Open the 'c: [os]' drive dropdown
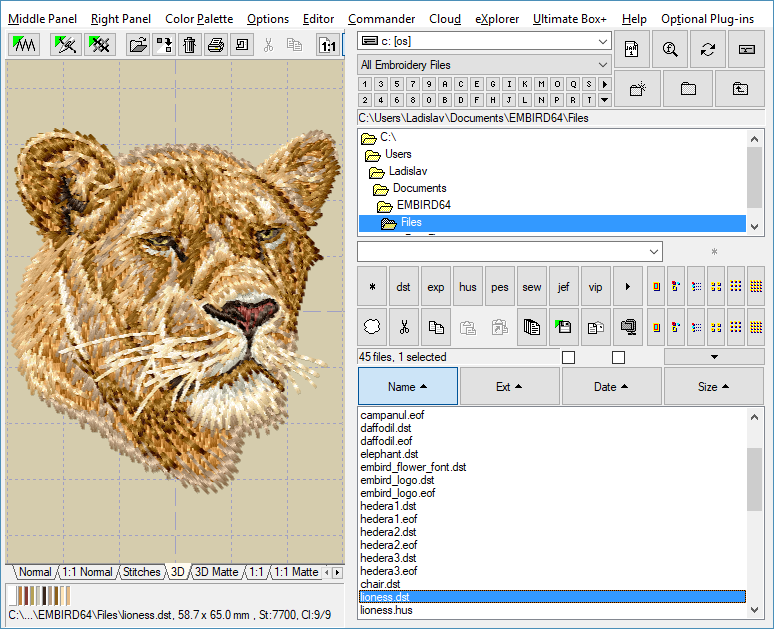This screenshot has height=629, width=774. point(602,41)
